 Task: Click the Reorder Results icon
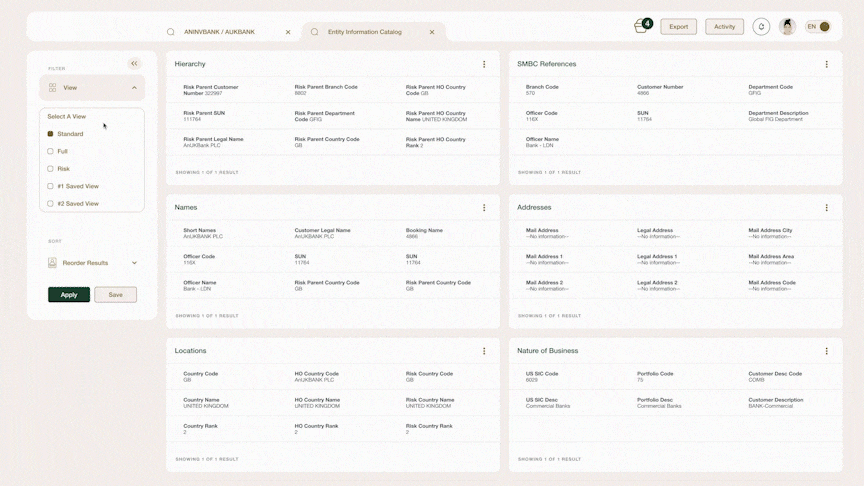52,263
